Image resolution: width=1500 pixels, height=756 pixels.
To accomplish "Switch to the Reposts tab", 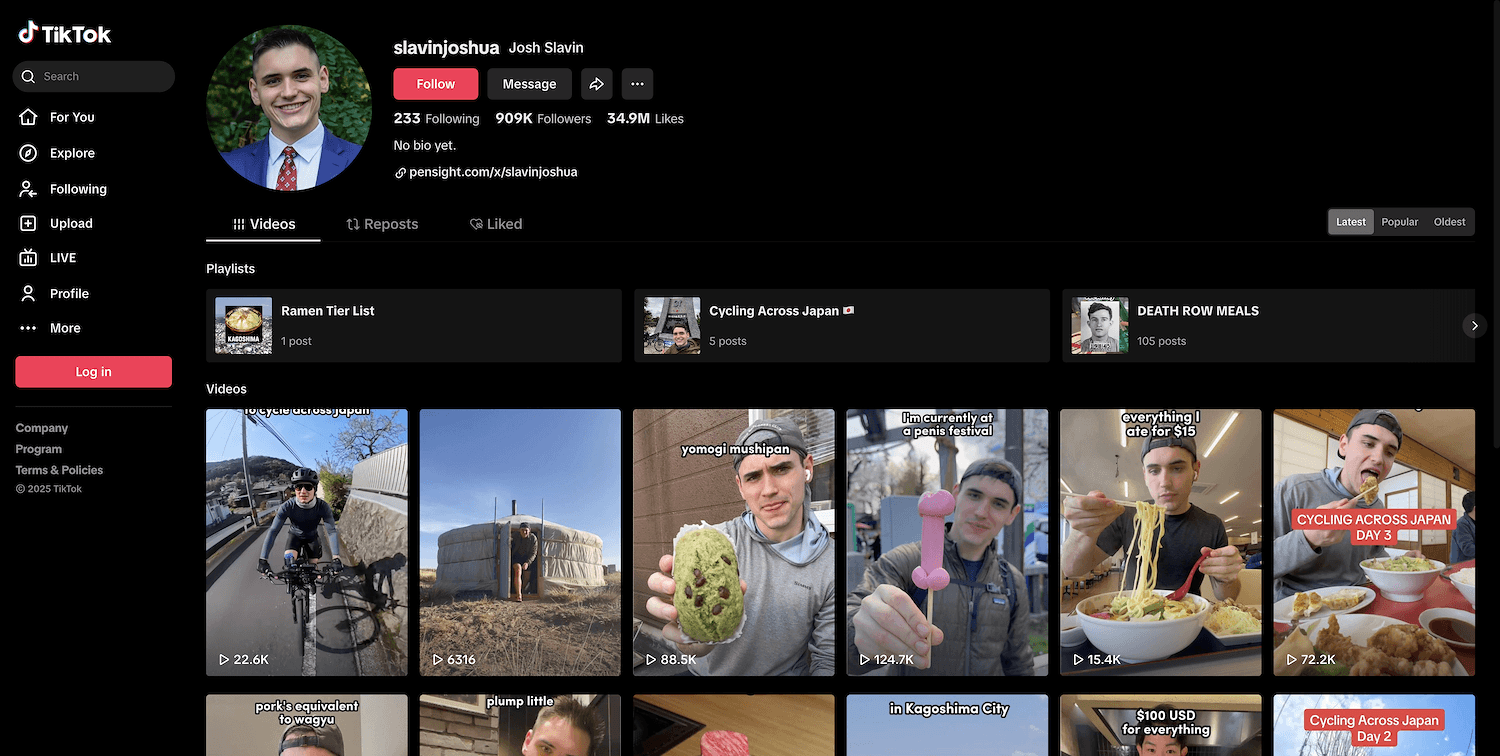I will pyautogui.click(x=382, y=224).
